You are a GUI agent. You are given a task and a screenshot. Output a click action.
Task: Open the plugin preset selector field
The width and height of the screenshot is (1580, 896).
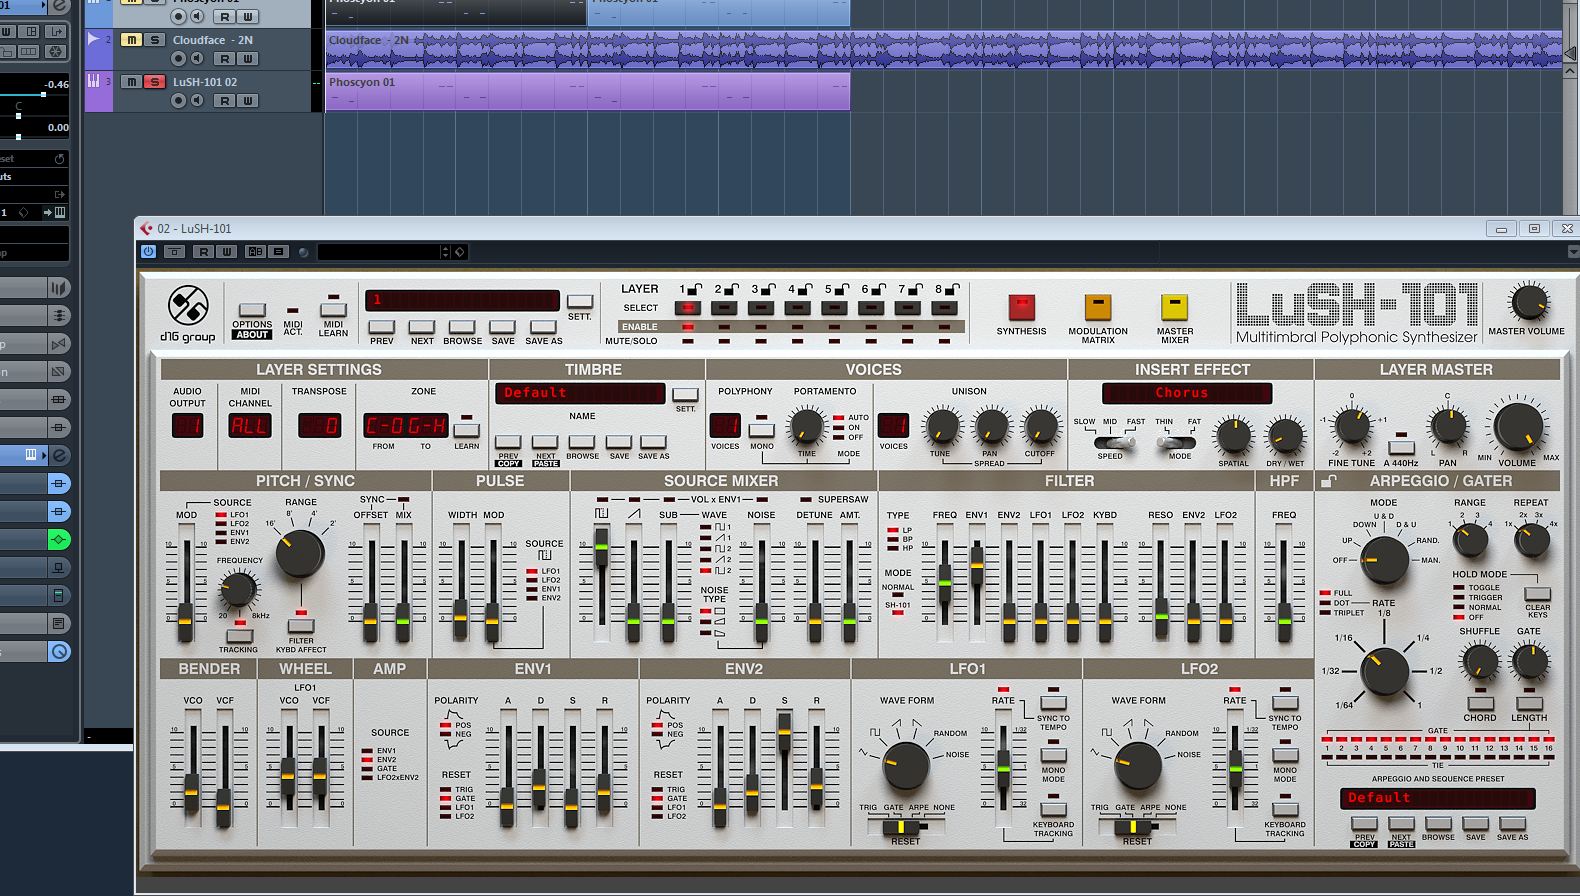click(x=380, y=252)
